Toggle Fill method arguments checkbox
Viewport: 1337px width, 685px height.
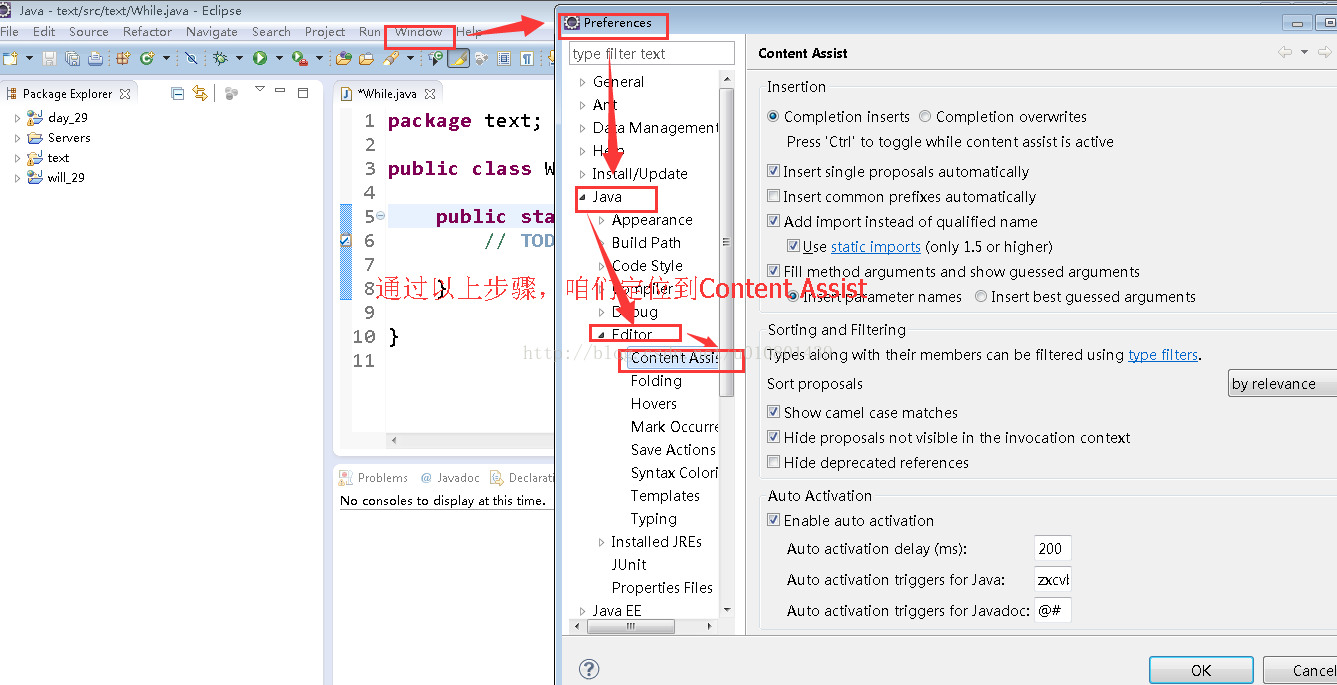point(773,272)
